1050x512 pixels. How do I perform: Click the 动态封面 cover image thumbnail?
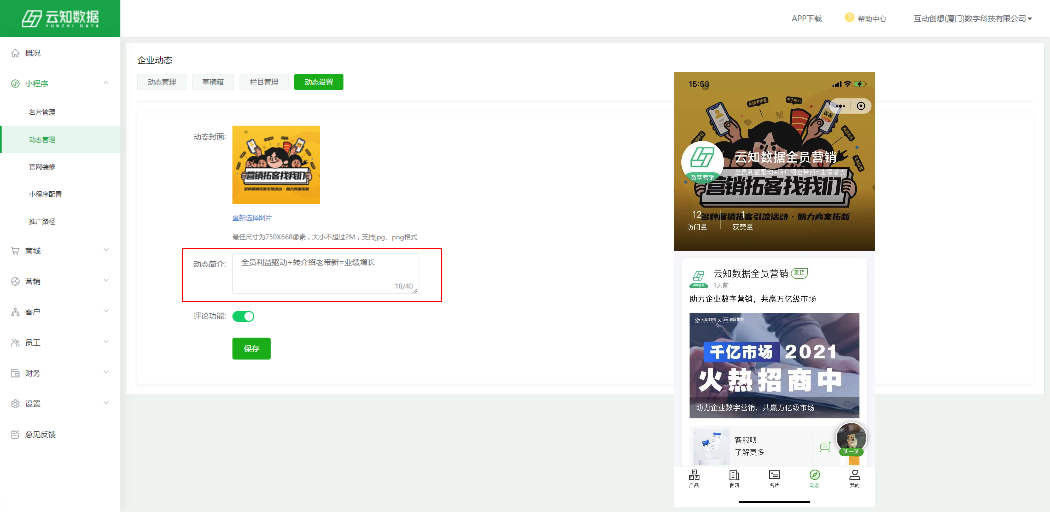pyautogui.click(x=276, y=165)
